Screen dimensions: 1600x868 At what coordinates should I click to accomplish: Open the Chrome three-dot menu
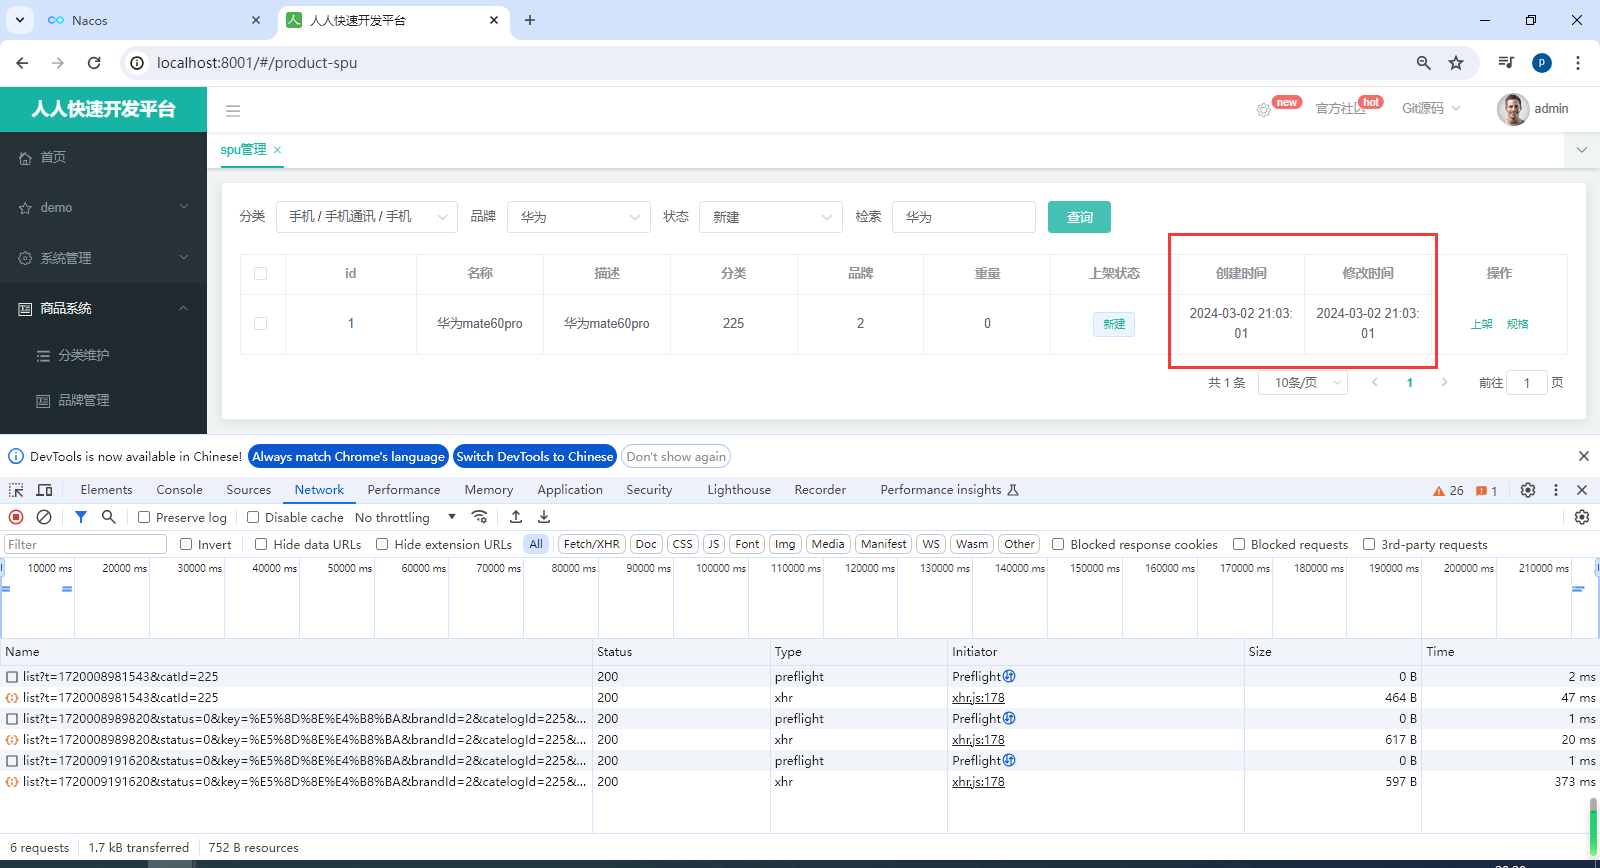click(x=1578, y=63)
